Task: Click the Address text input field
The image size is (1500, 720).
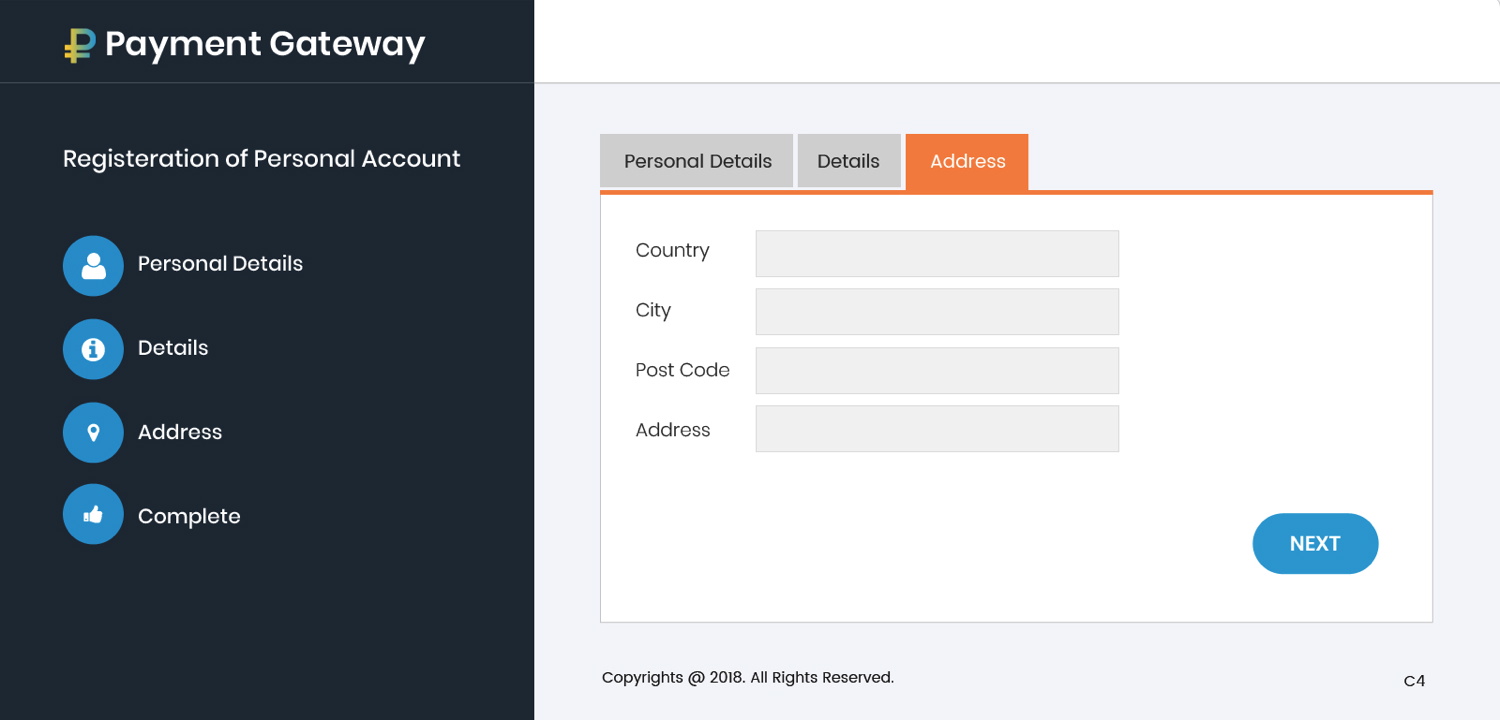Action: (937, 429)
